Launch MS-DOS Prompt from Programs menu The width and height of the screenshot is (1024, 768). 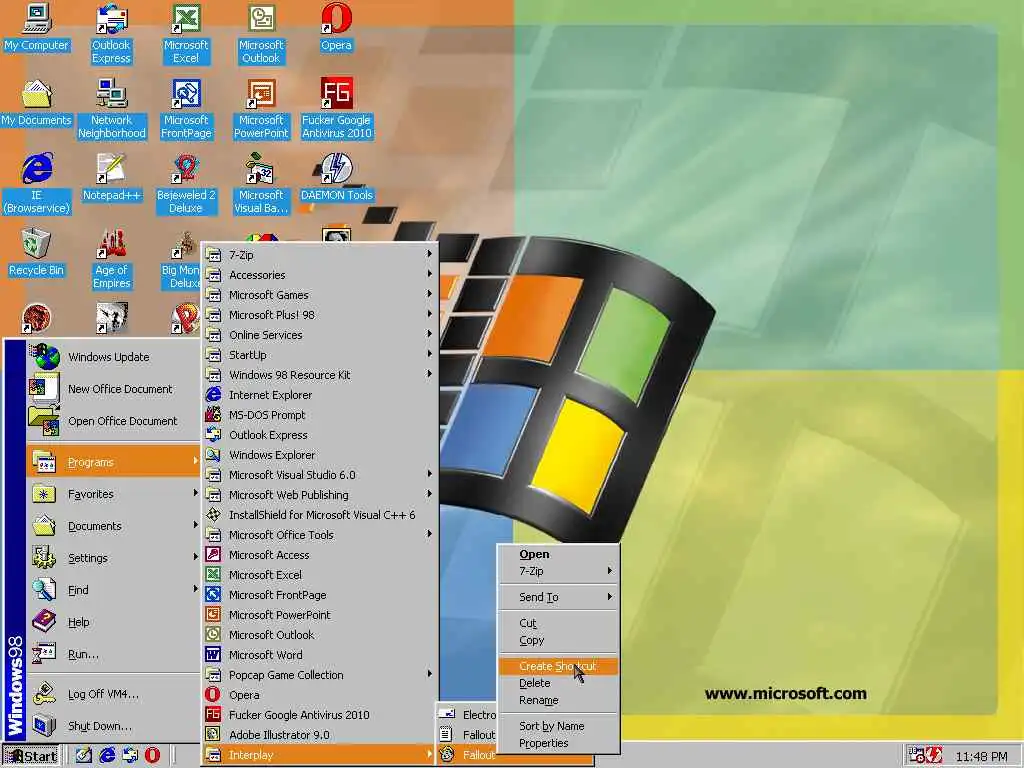319,415
